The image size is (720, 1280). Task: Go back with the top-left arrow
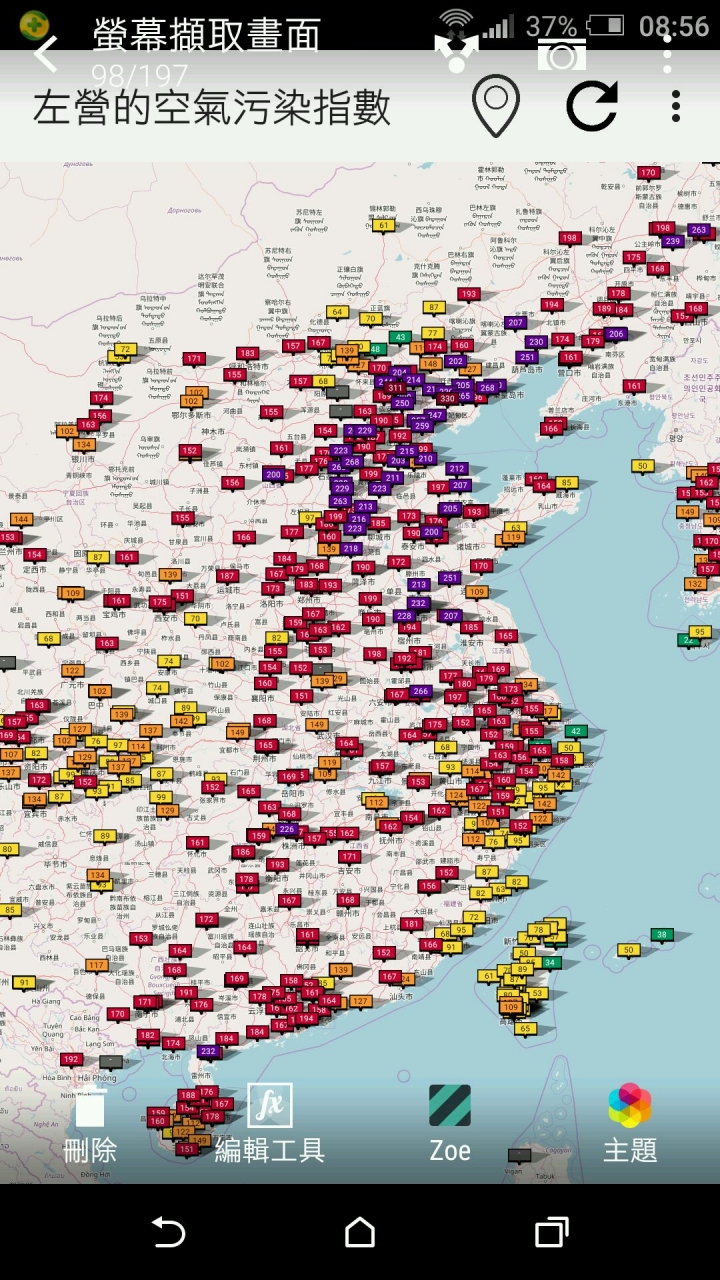click(x=45, y=53)
